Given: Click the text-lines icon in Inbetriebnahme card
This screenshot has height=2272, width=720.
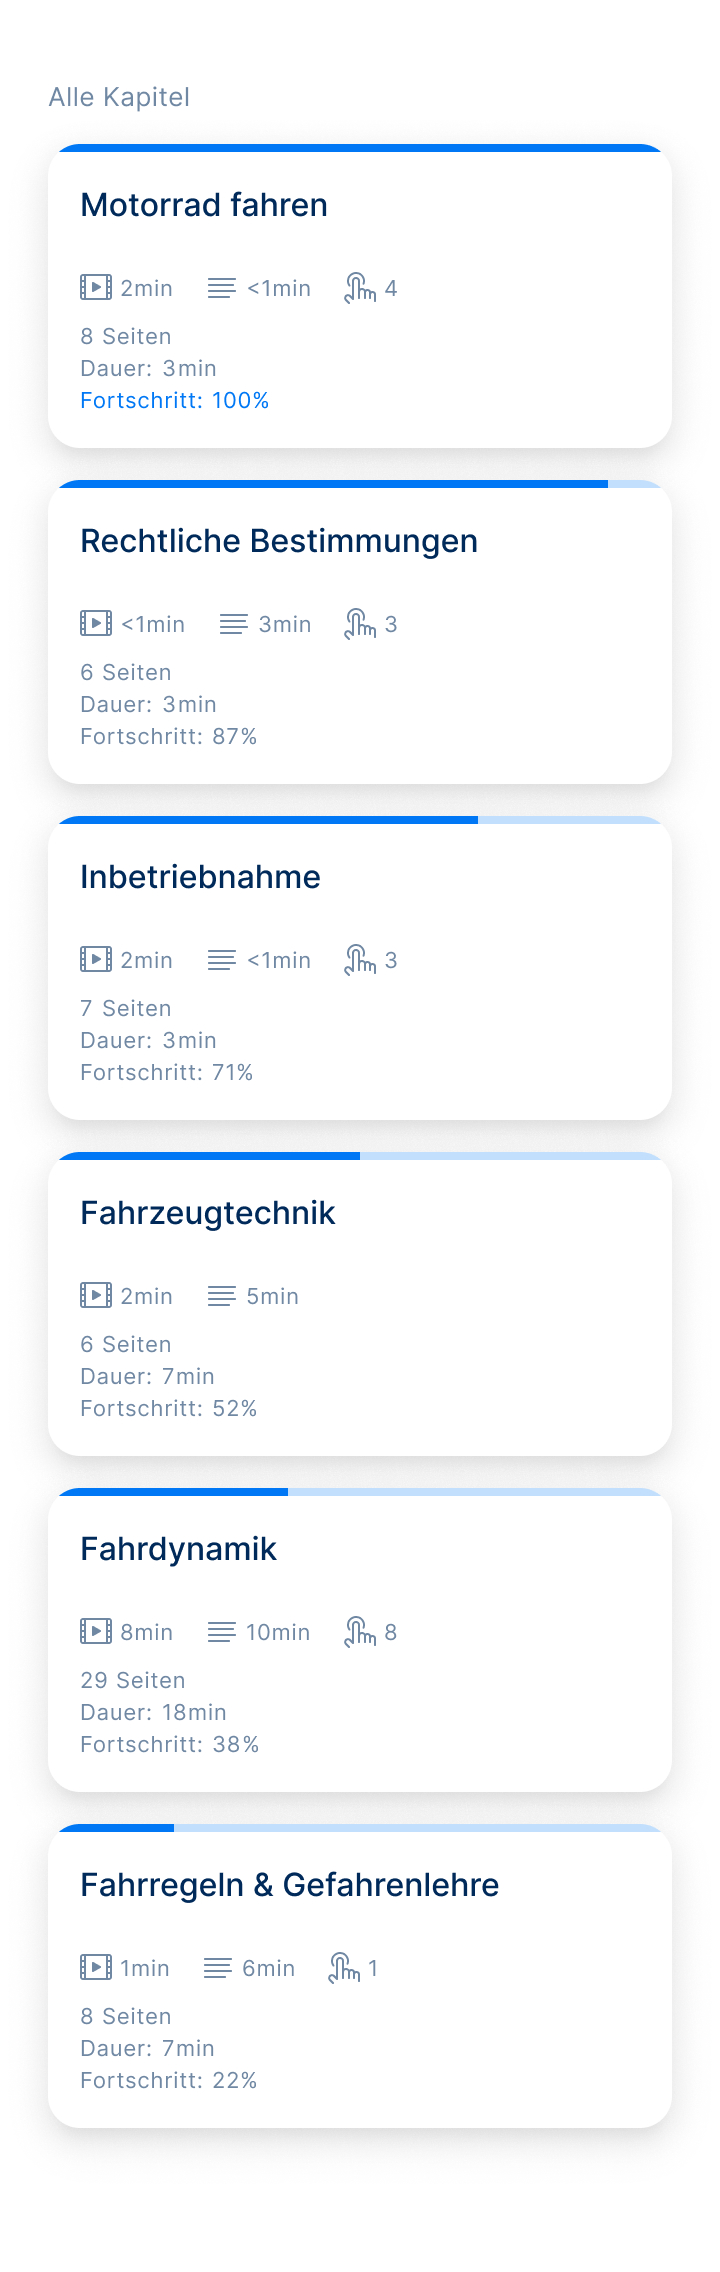Looking at the screenshot, I should 222,960.
